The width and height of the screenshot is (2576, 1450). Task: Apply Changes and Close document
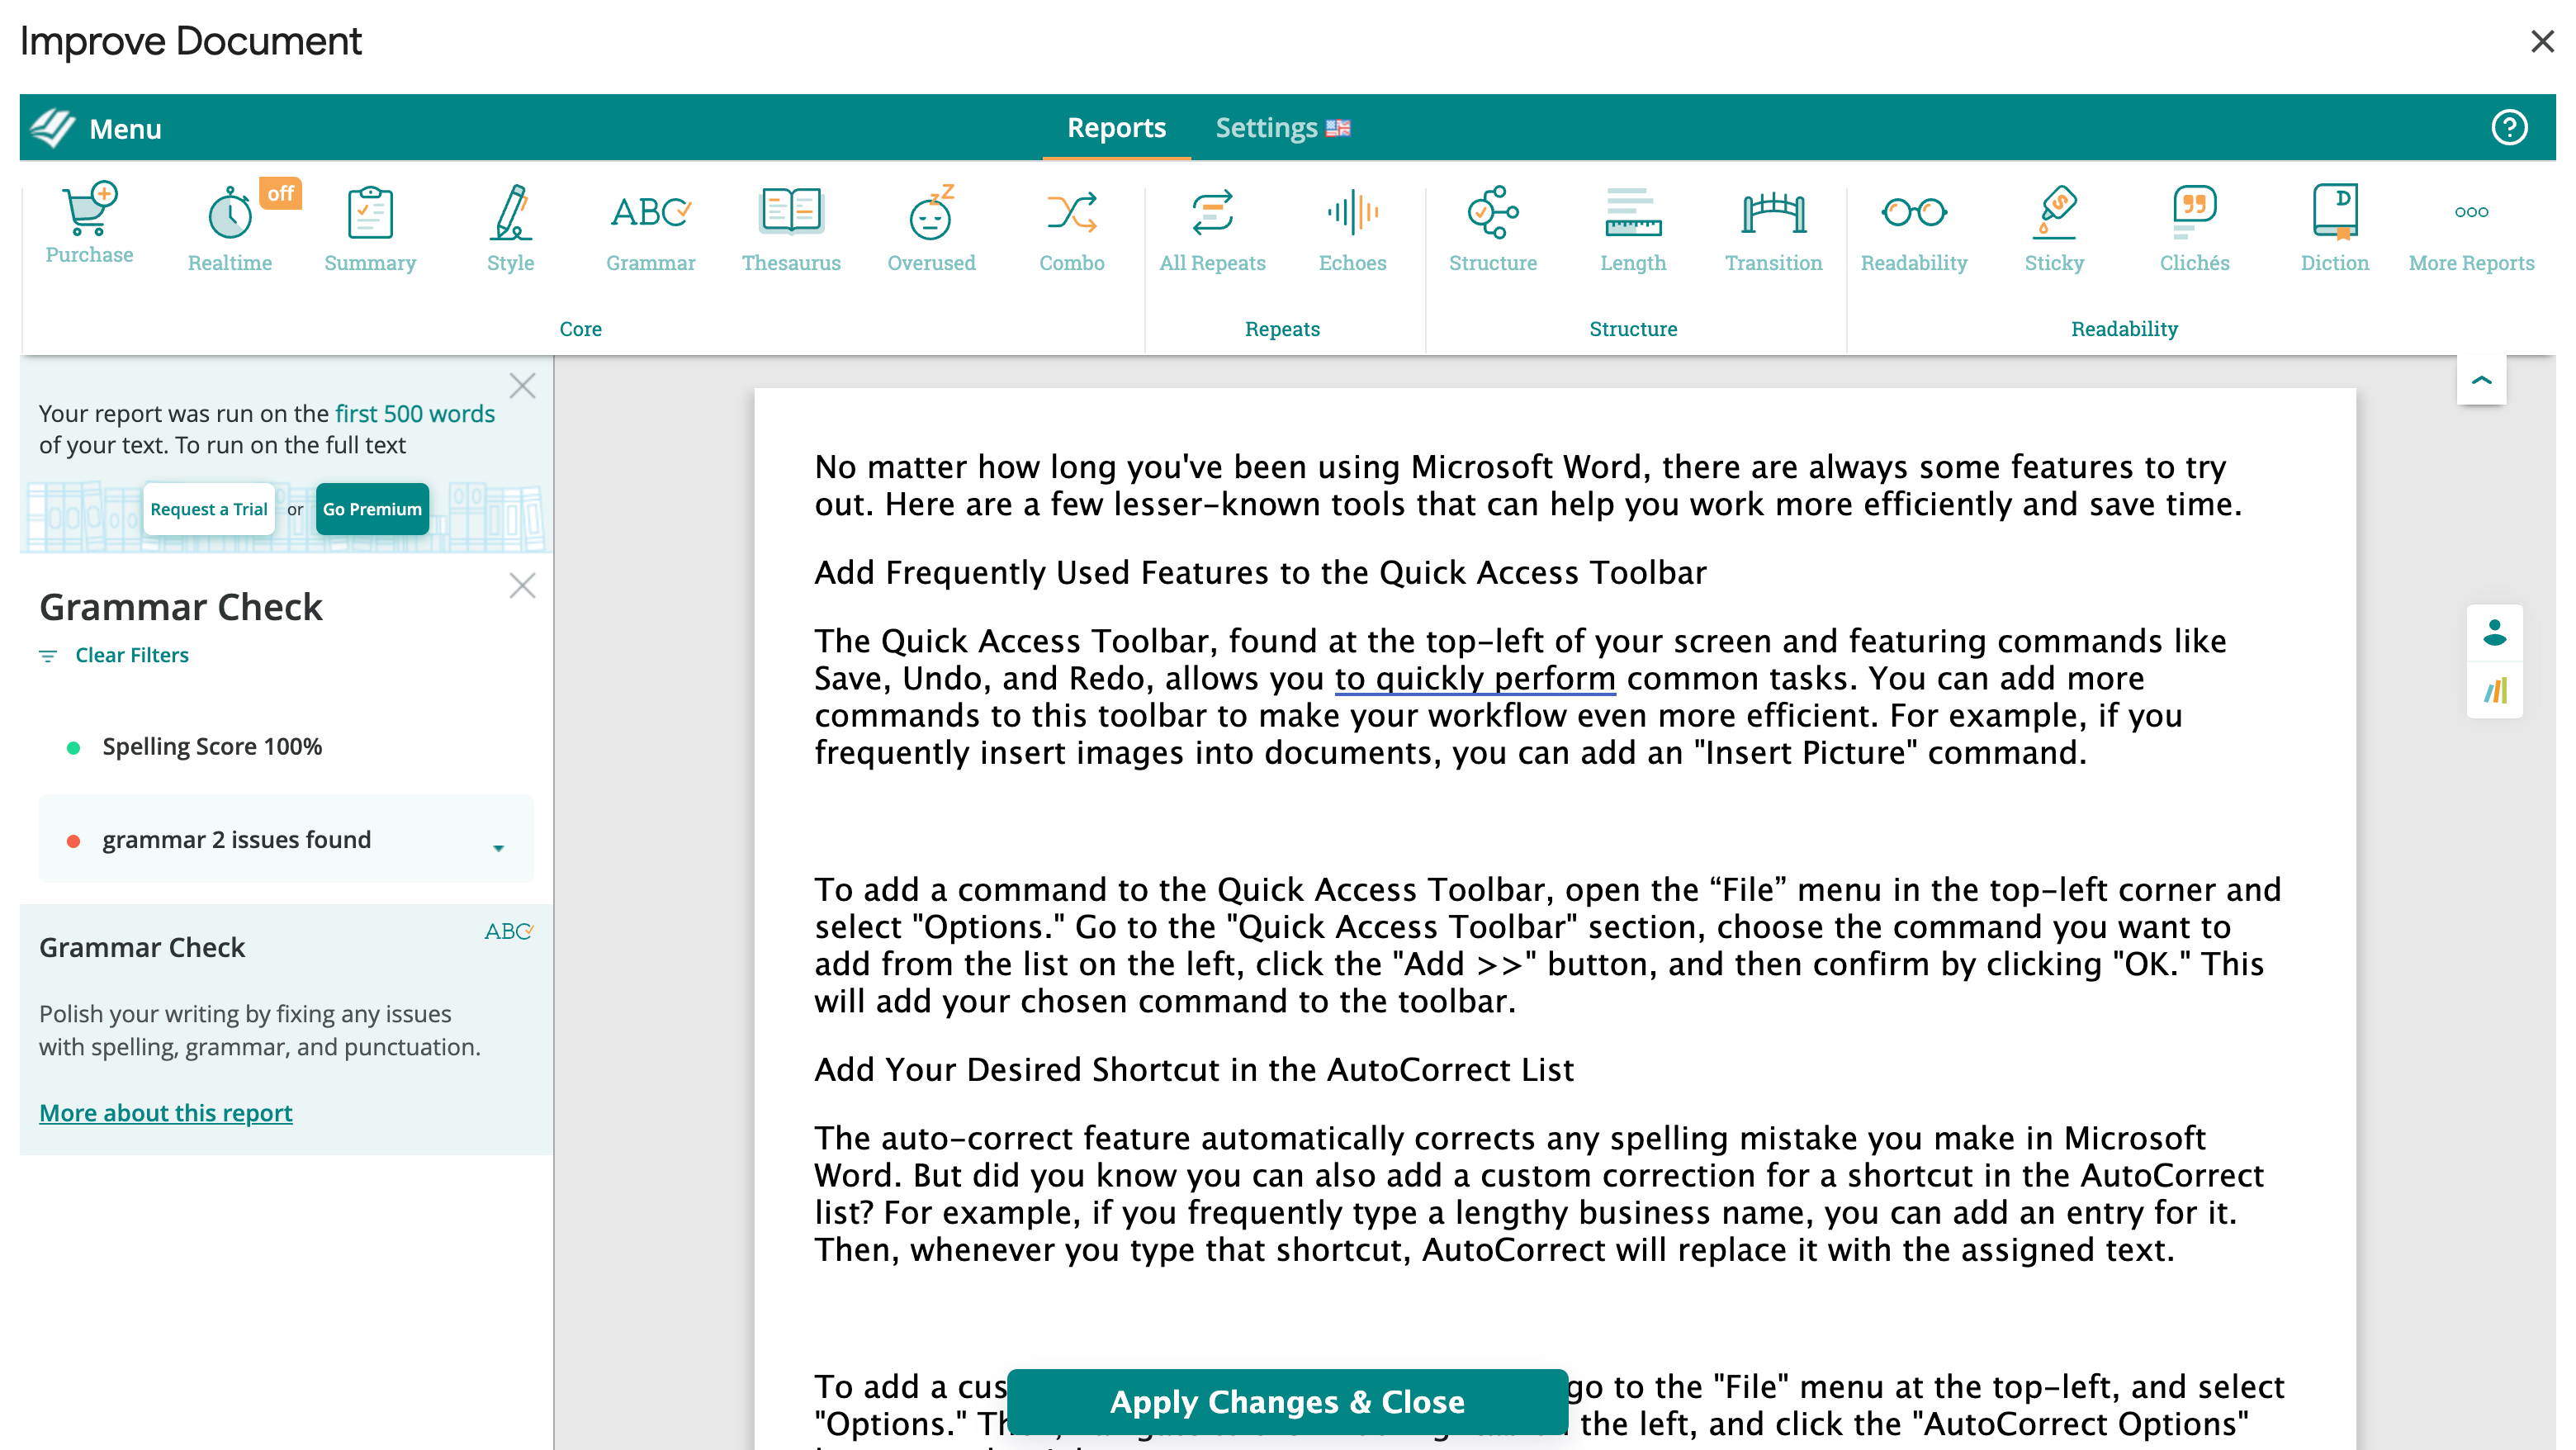pos(1288,1402)
